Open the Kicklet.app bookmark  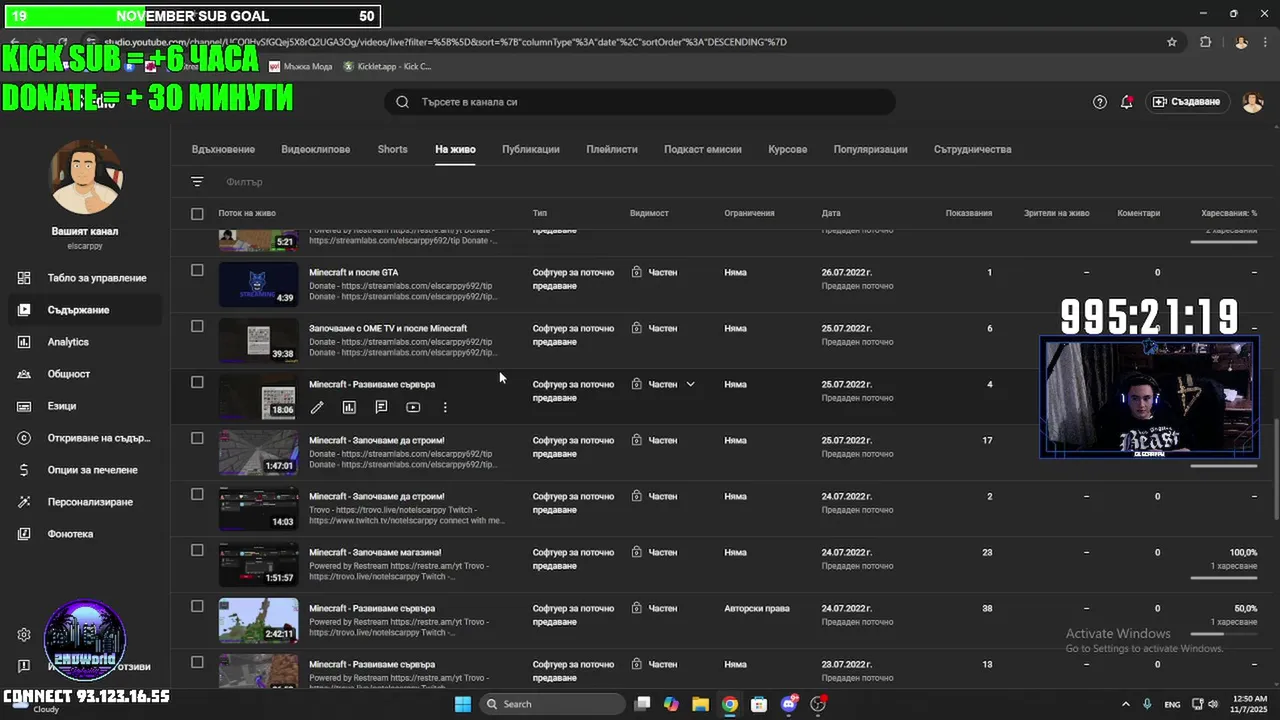387,67
